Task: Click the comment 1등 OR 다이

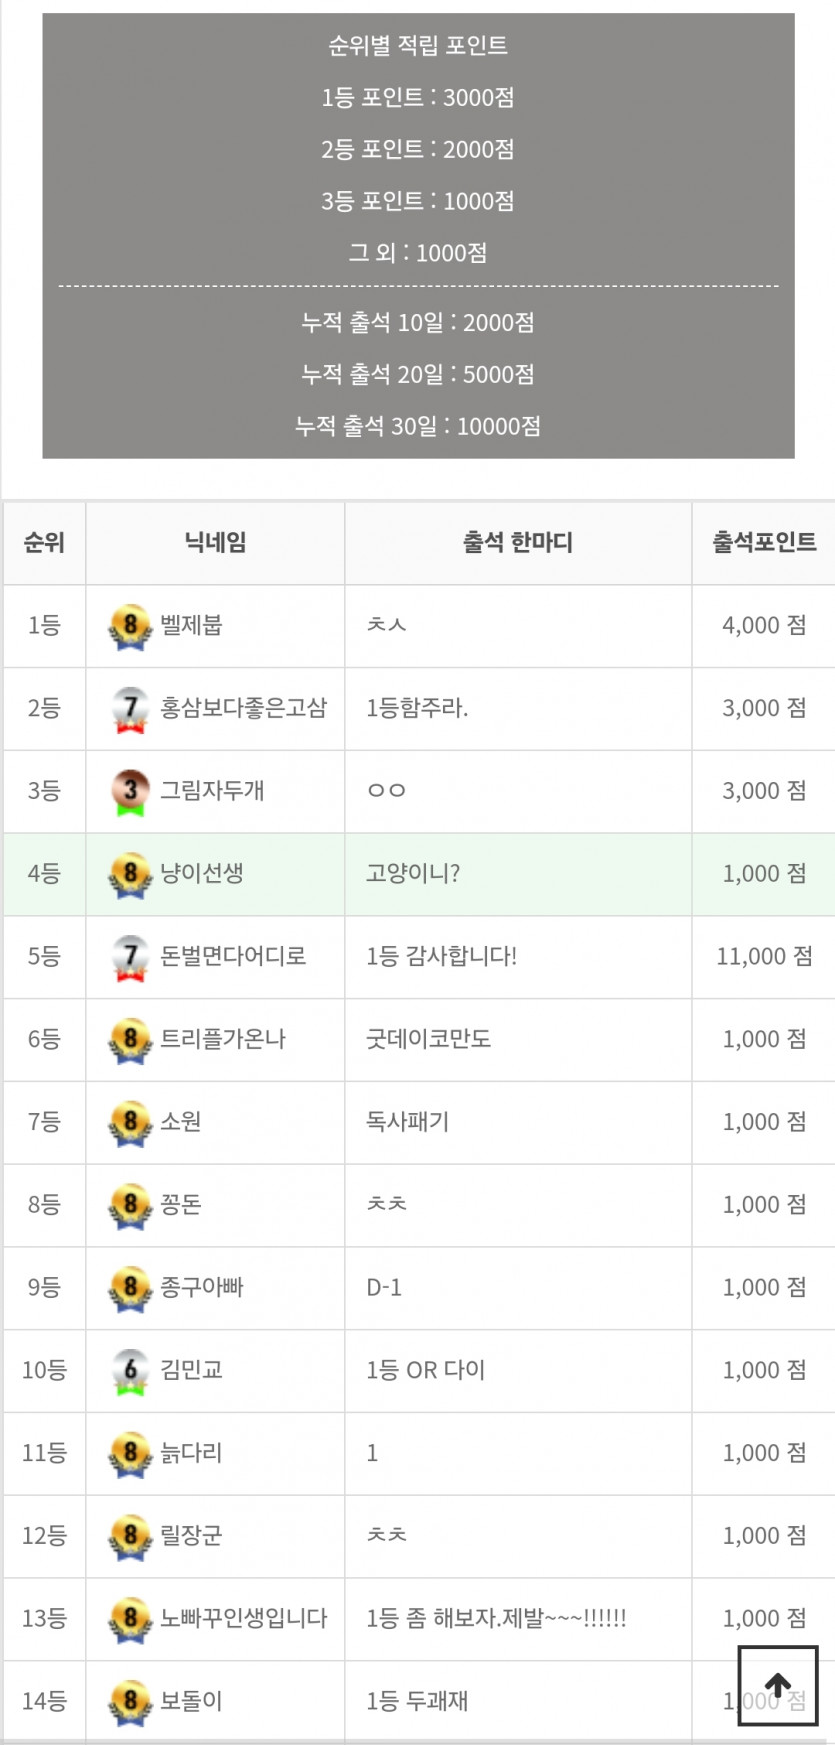Action: tap(426, 1370)
